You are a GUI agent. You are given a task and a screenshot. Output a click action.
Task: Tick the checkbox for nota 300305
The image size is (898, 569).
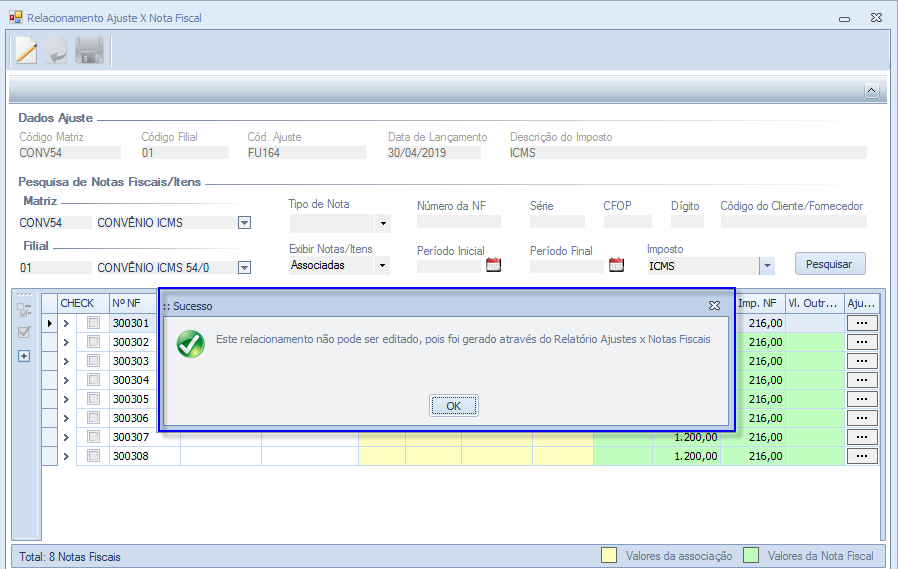tap(93, 399)
